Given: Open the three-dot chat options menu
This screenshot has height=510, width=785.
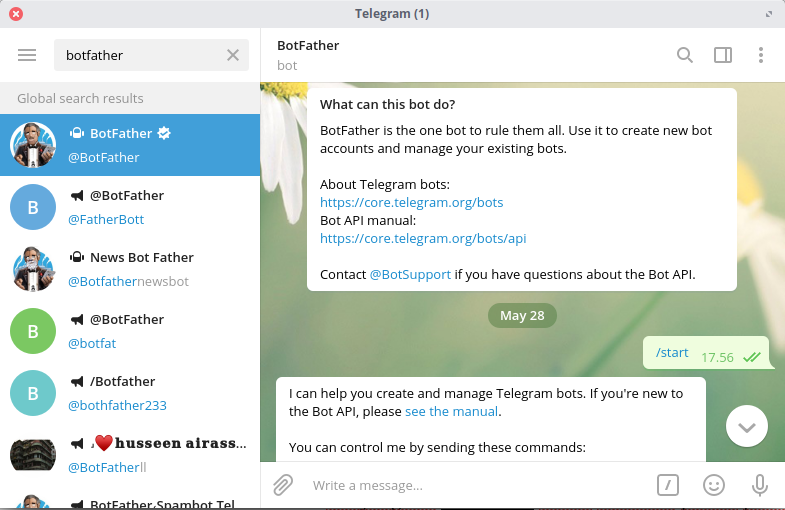Looking at the screenshot, I should [x=760, y=55].
